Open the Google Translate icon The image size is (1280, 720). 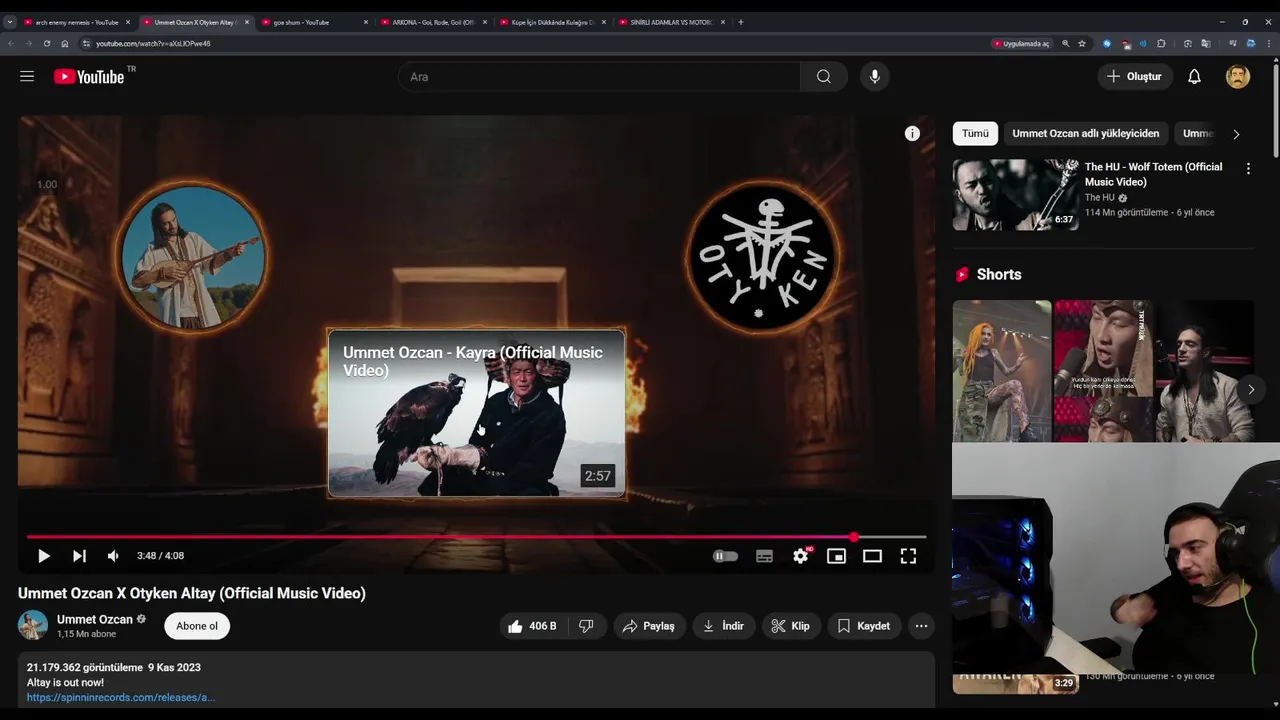coord(1206,44)
